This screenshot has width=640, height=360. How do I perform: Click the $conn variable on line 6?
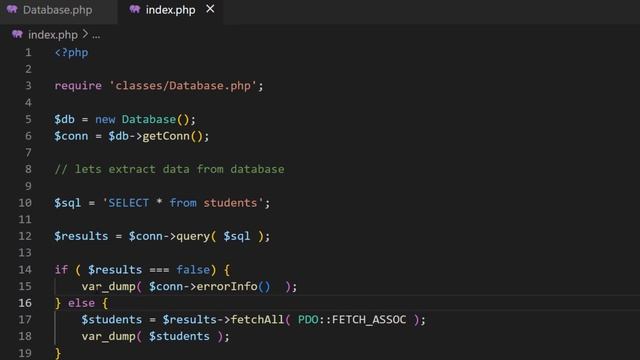[71, 136]
